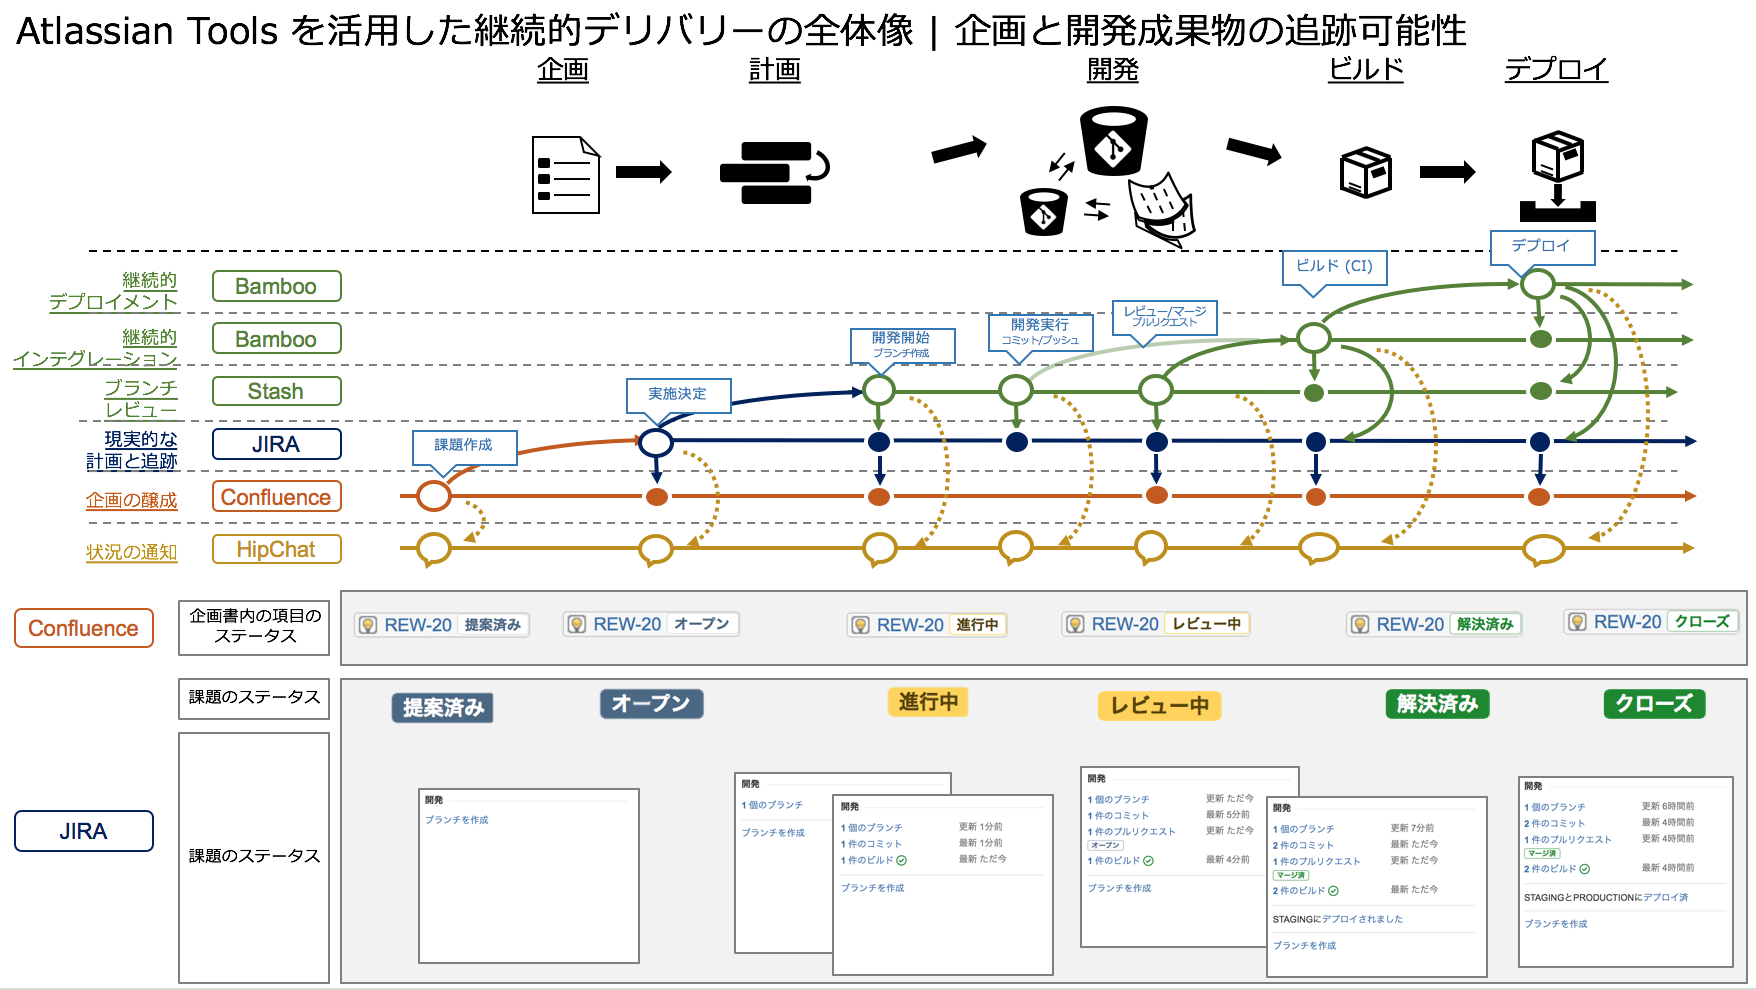Open the 計画 stage heading link

[x=775, y=70]
